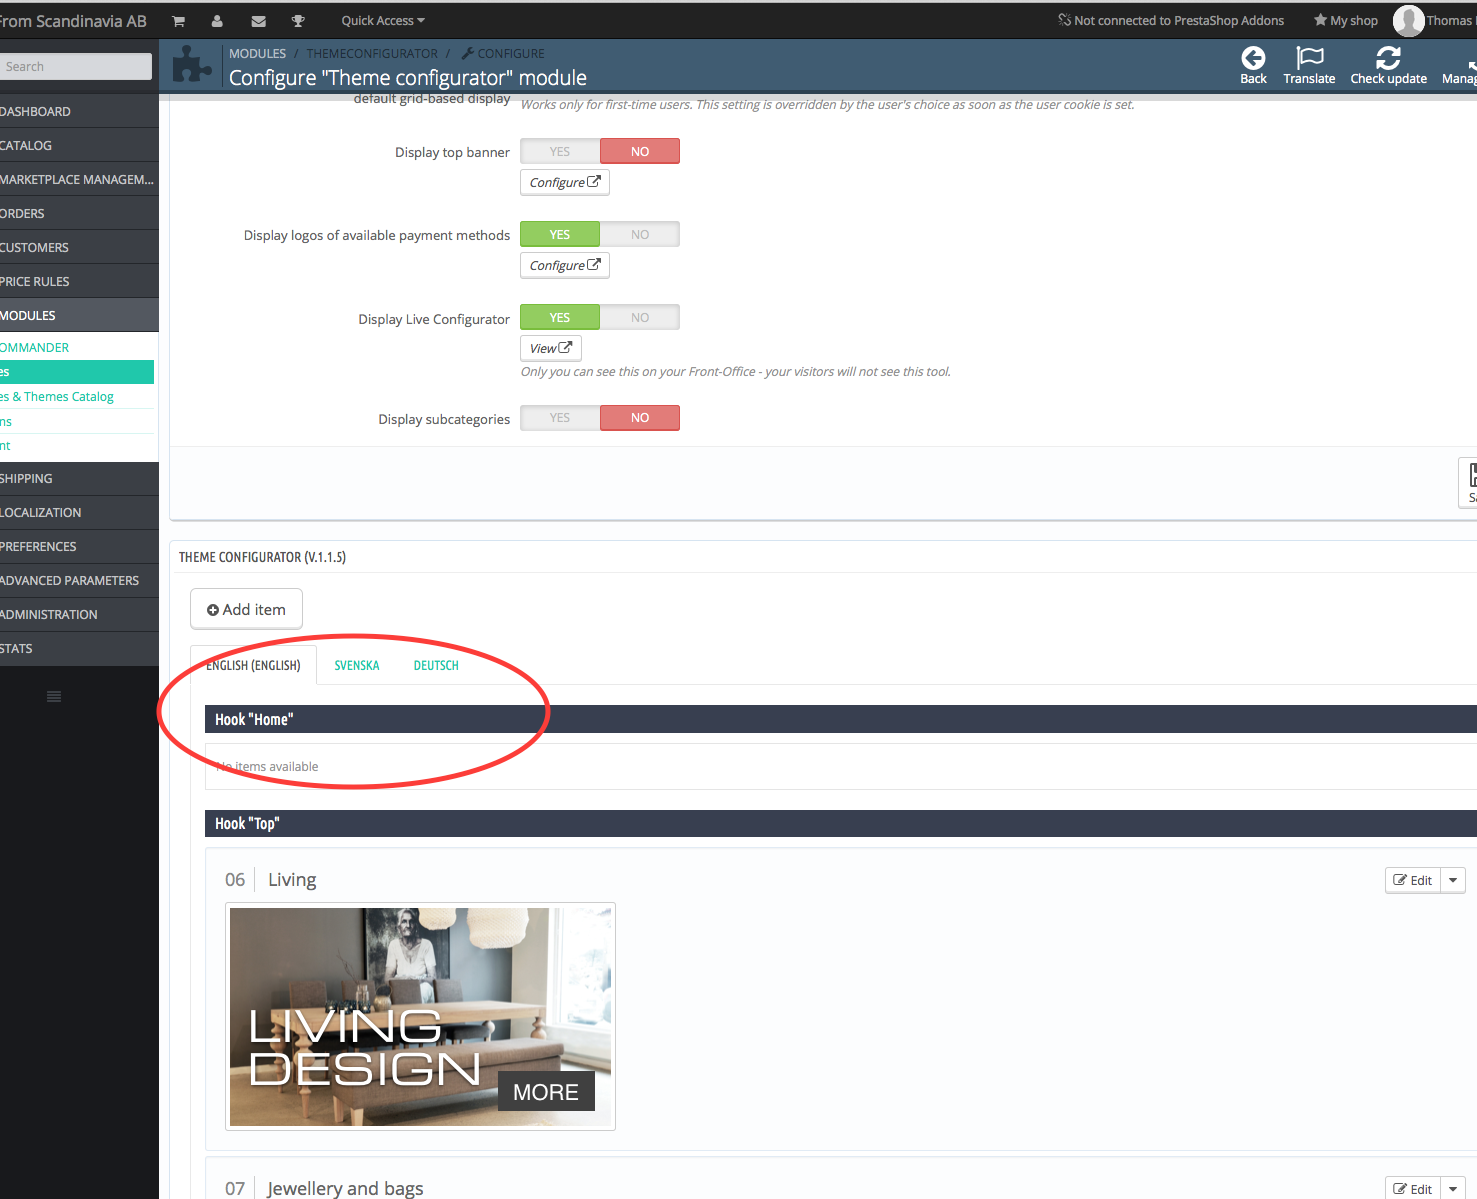The image size is (1477, 1199).
Task: Click the "Jewellery and bags" item title
Action: pos(345,1188)
